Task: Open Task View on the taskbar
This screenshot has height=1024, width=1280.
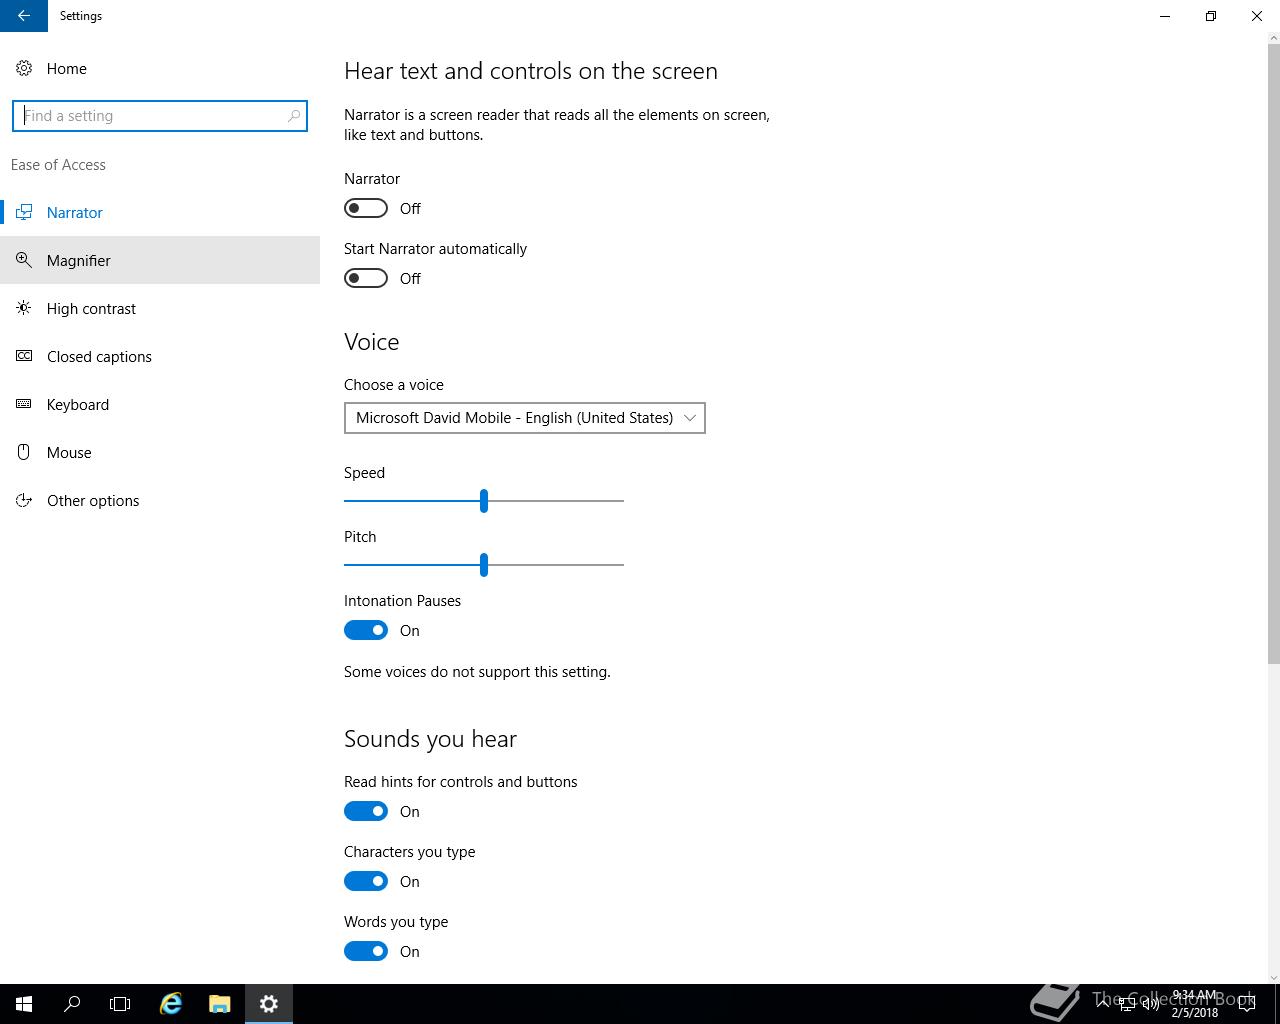Action: (120, 1004)
